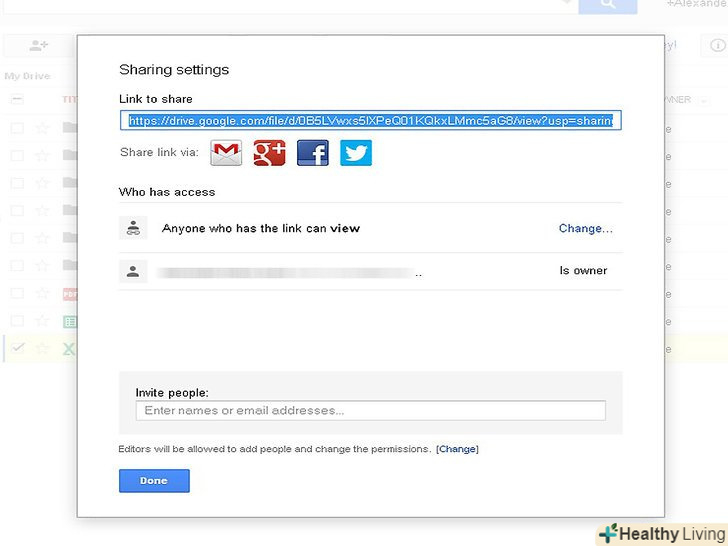Click the Link to share URL field
Viewport: 728px width, 546px height.
pos(370,120)
